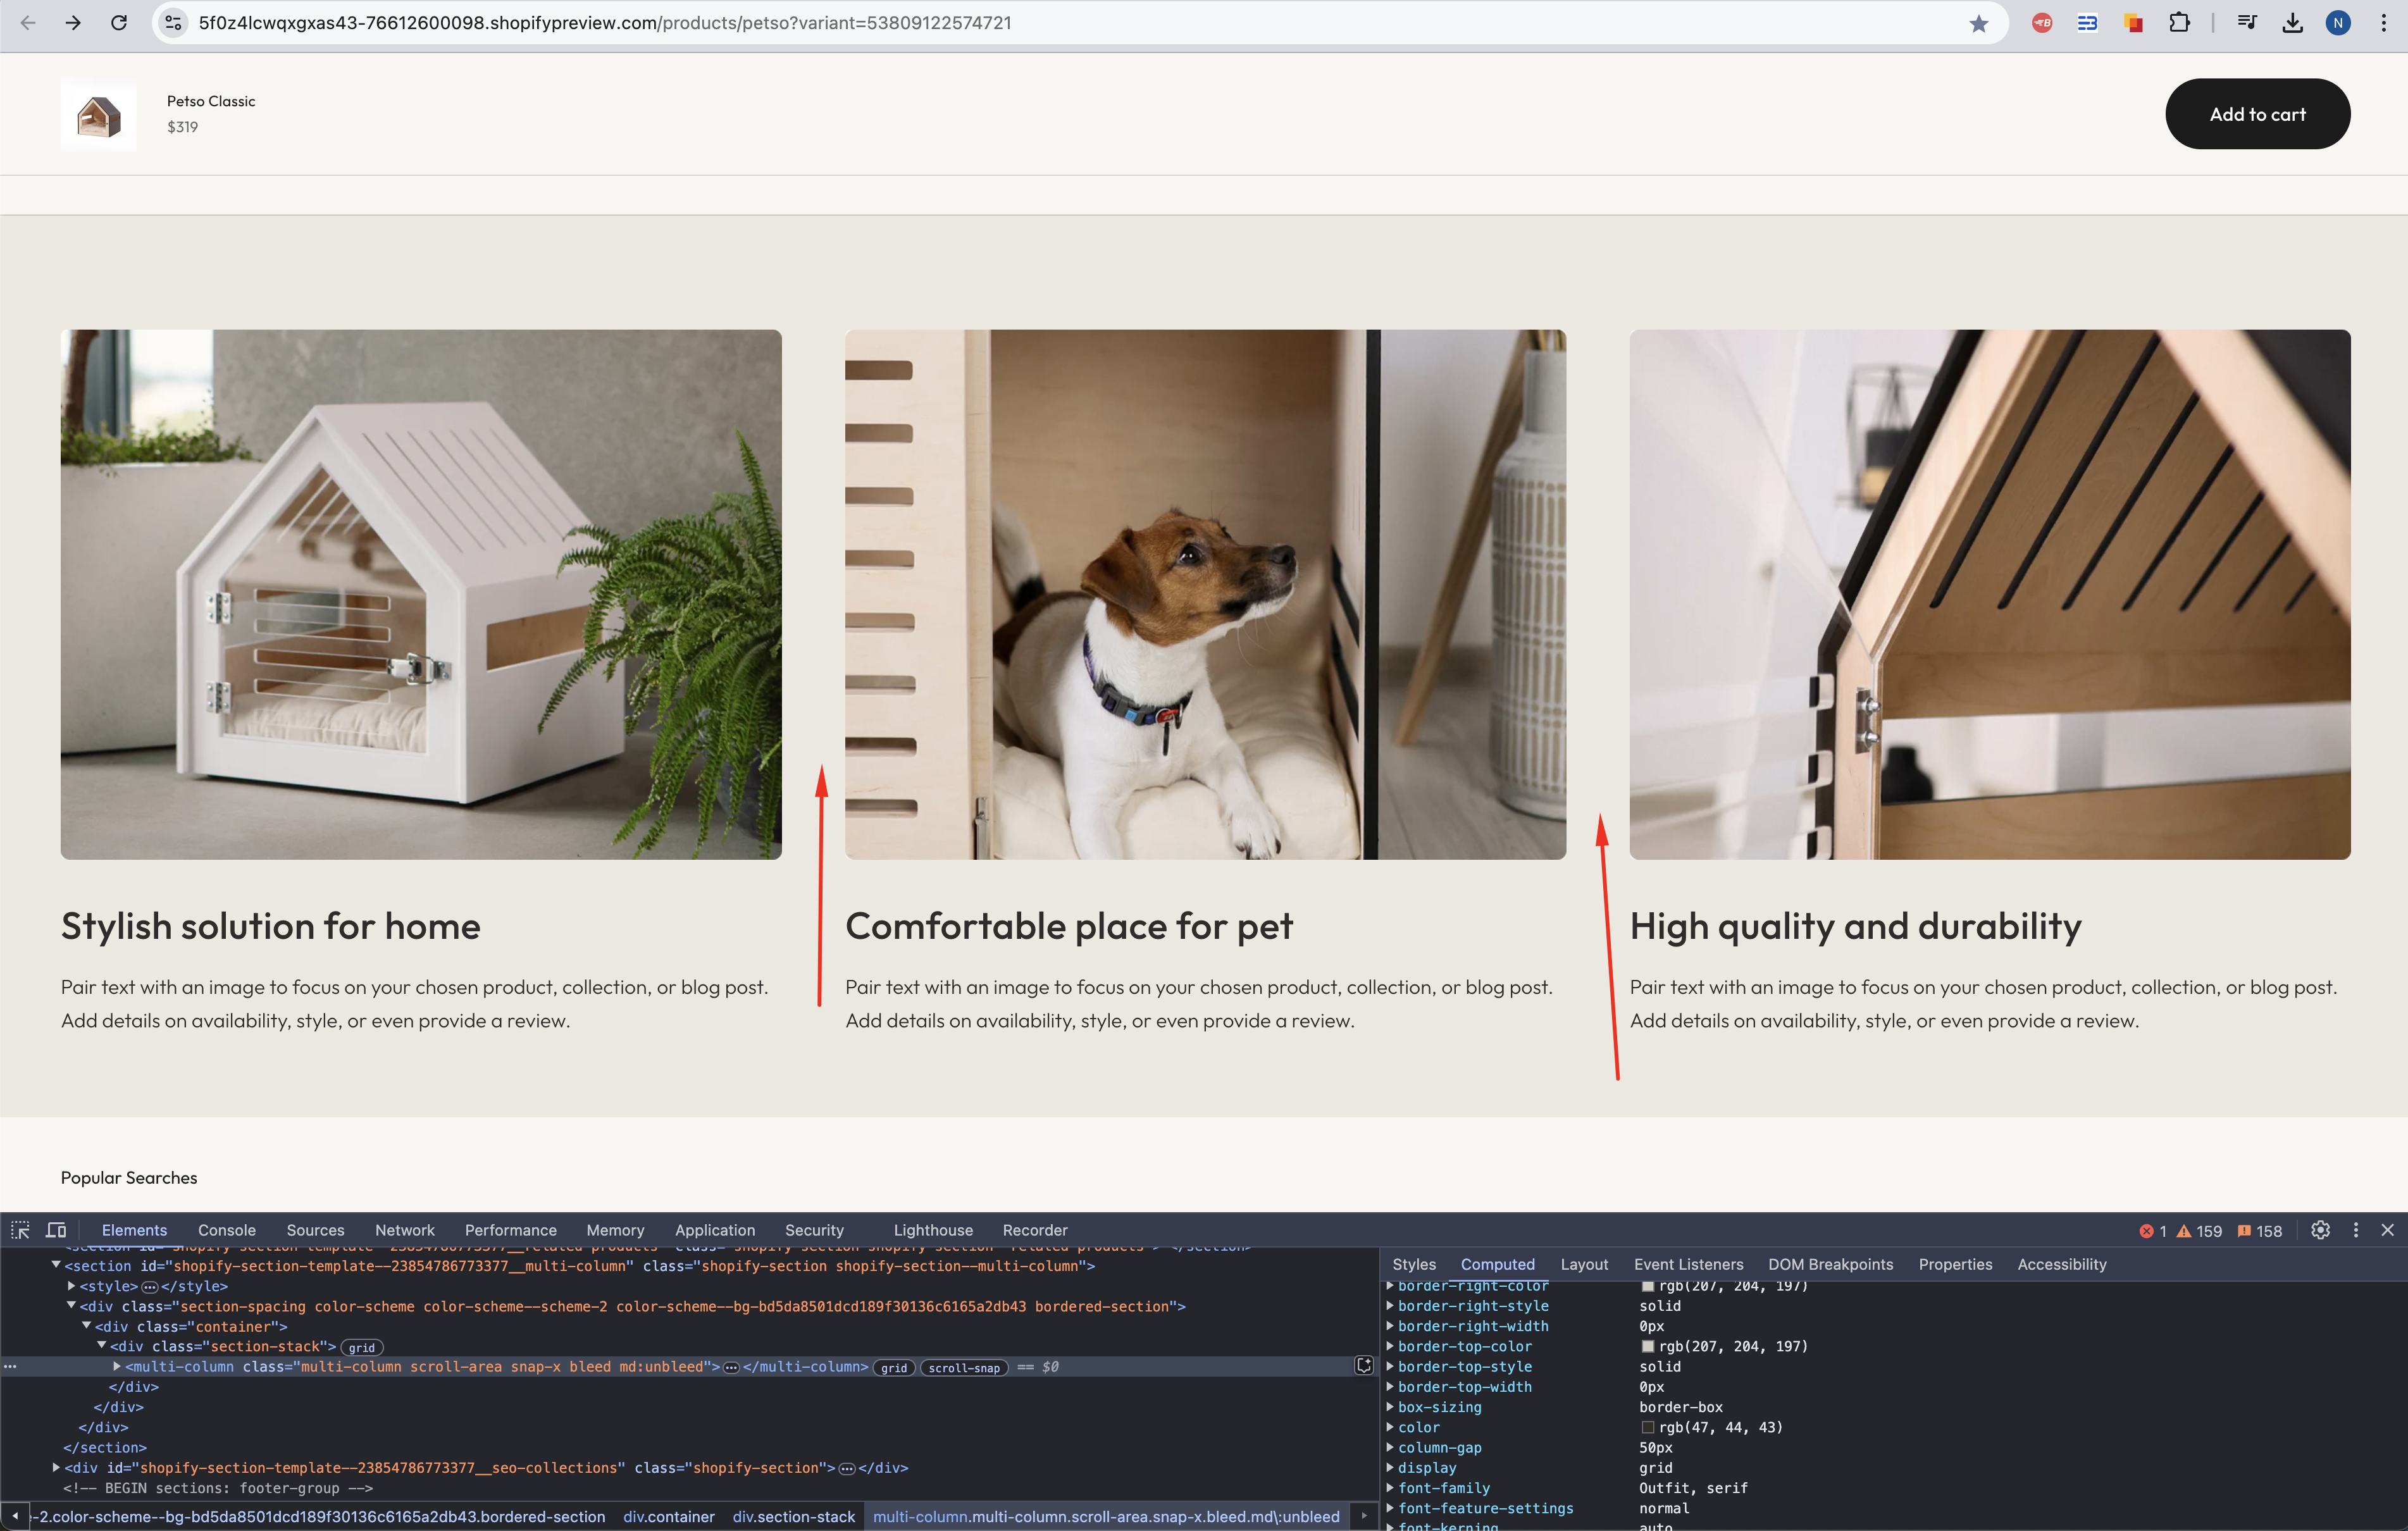
Task: Expand the style tag node
Action: click(71, 1286)
